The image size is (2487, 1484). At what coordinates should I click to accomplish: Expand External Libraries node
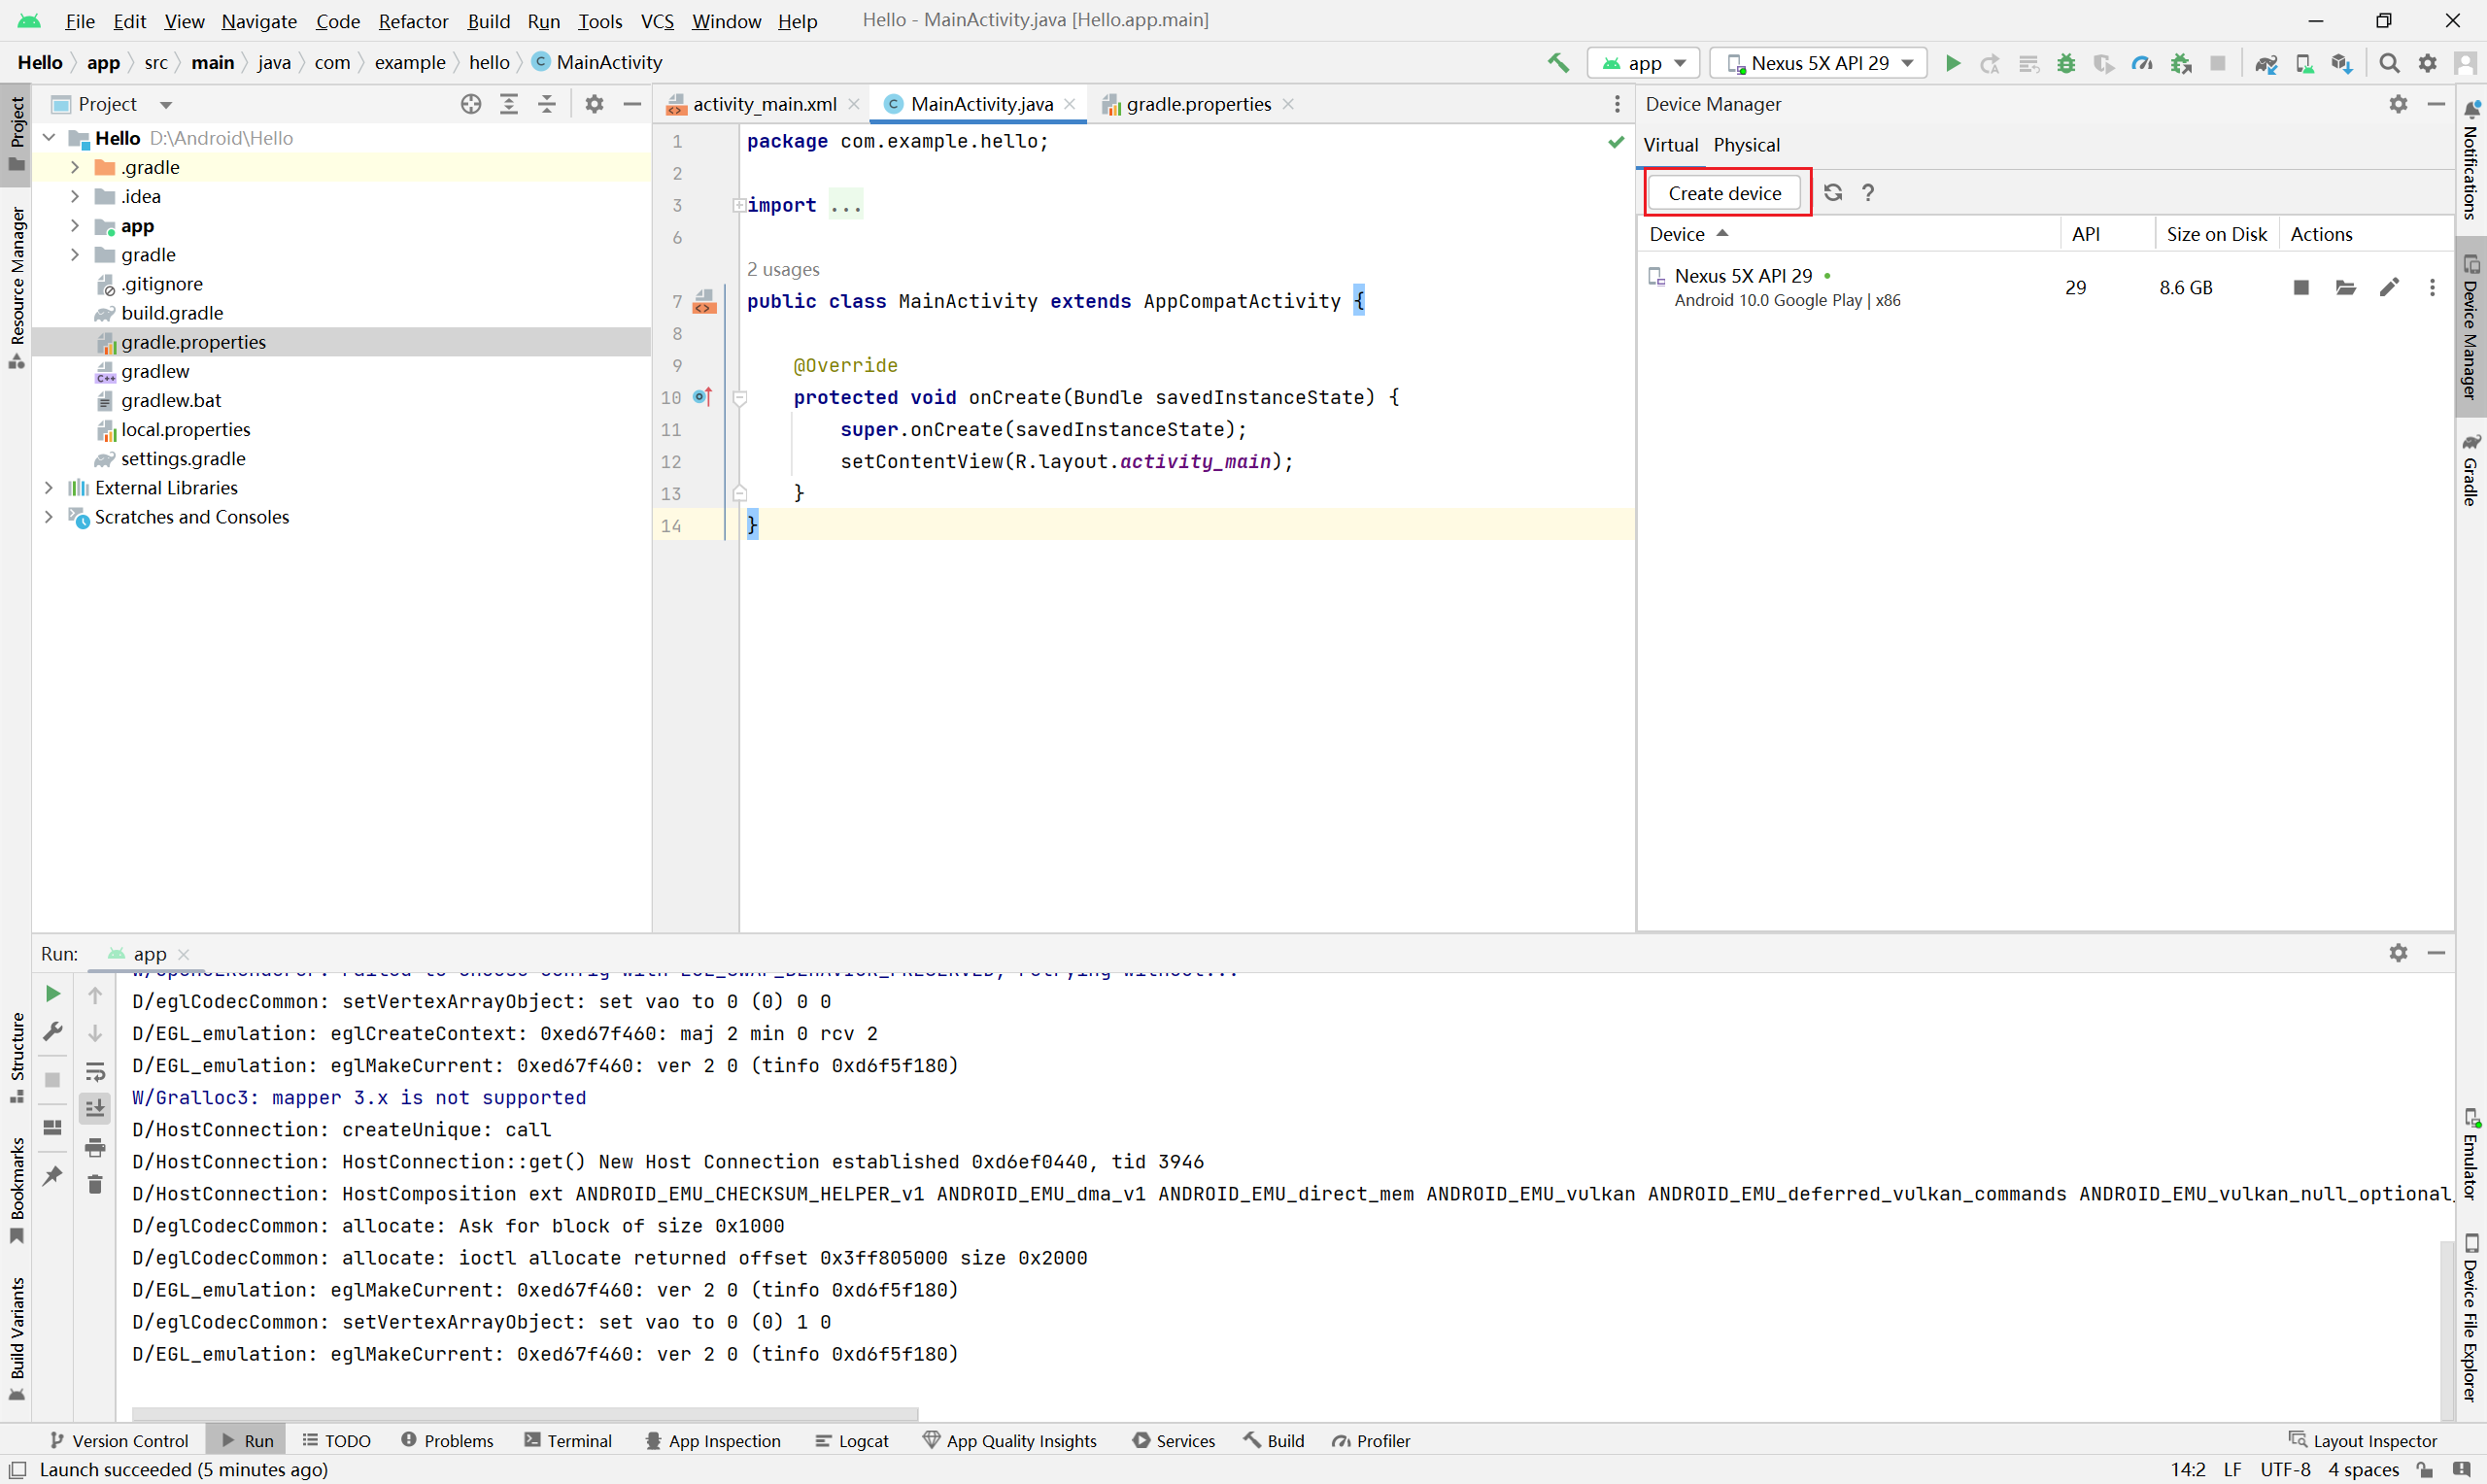pos(48,487)
